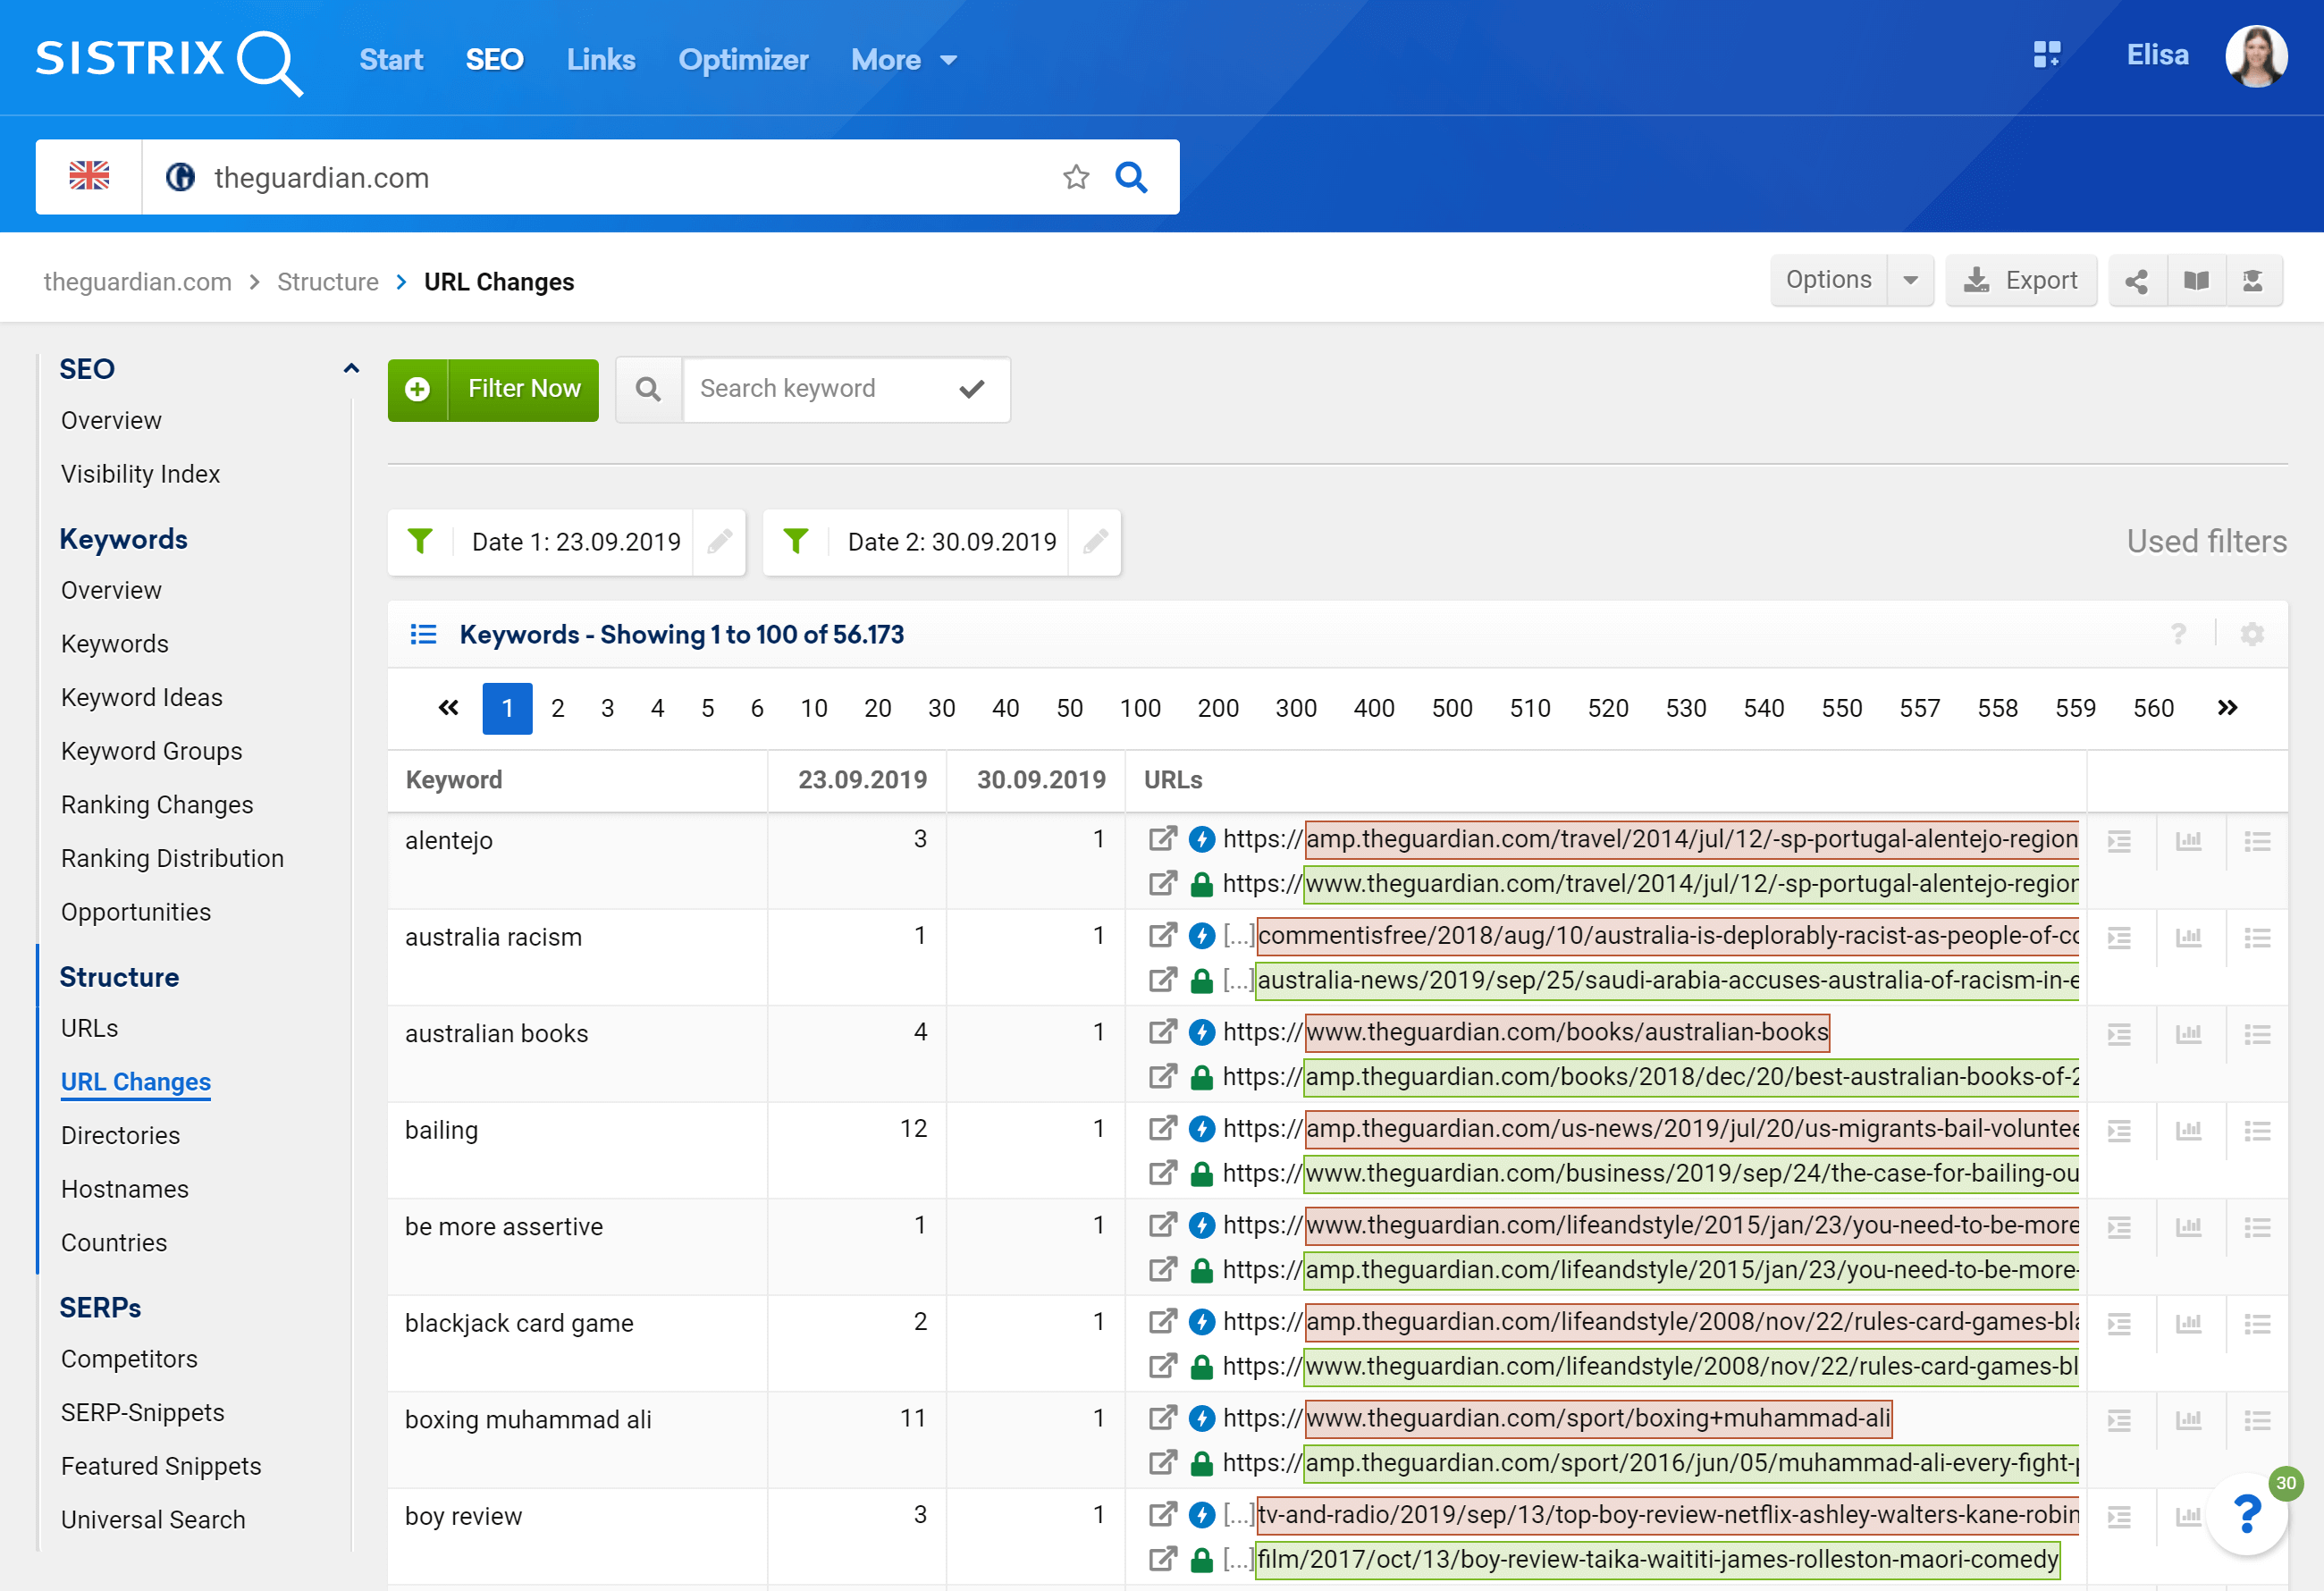Viewport: 2324px width, 1591px height.
Task: Show chart history for bailing row
Action: [x=2188, y=1131]
